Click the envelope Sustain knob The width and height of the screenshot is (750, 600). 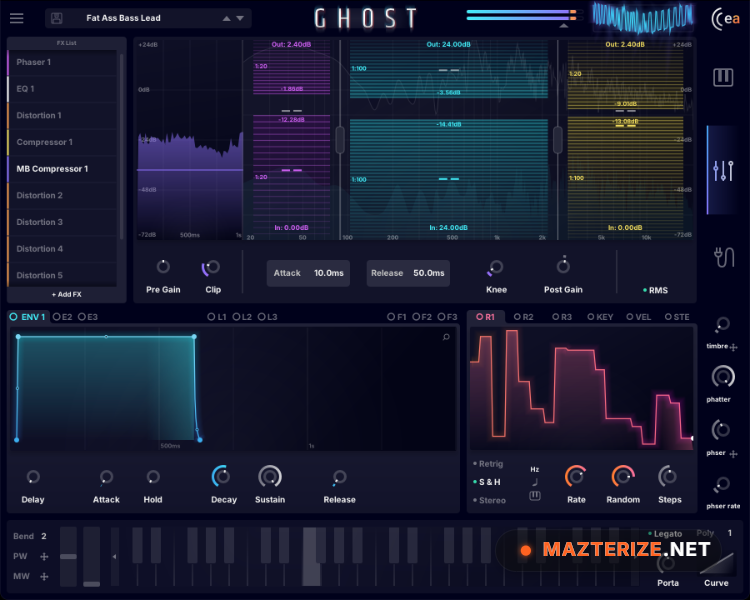(x=270, y=476)
